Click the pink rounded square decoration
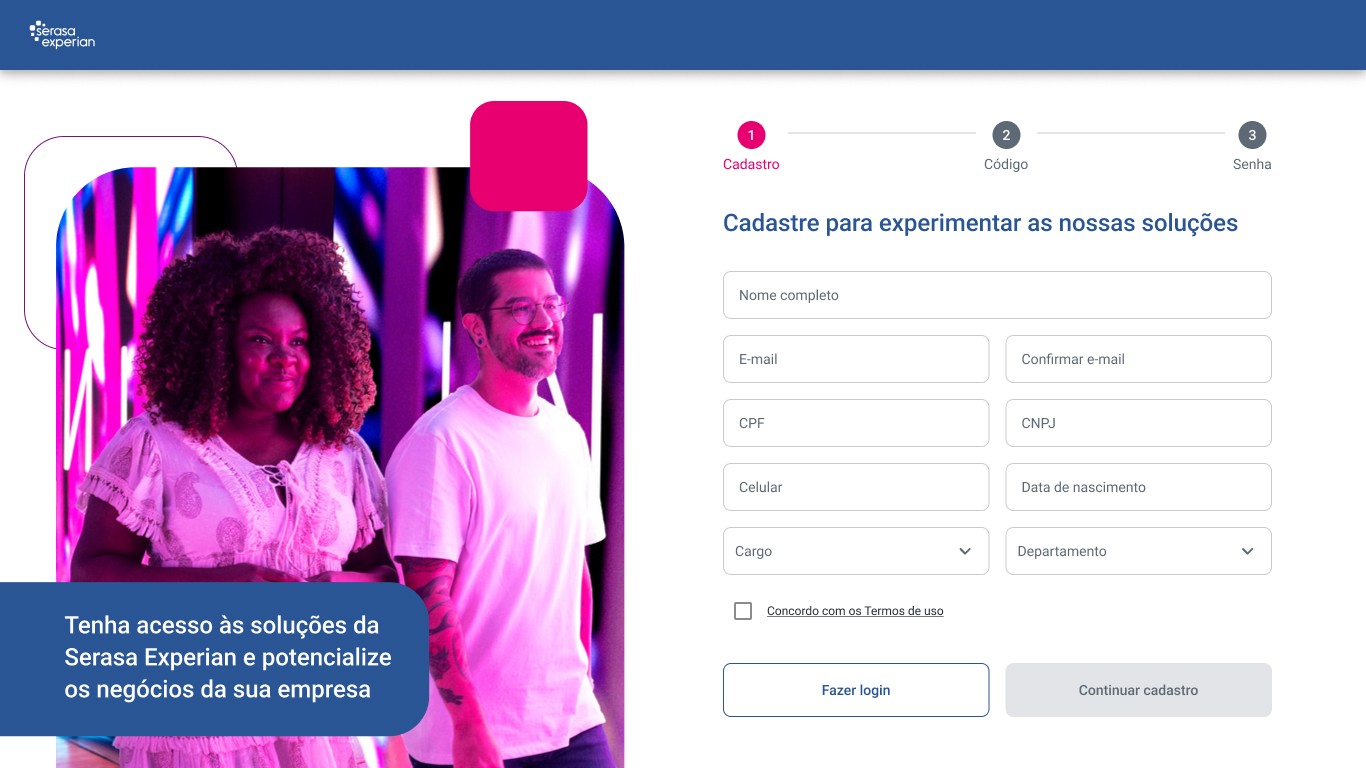The image size is (1366, 768). coord(528,156)
